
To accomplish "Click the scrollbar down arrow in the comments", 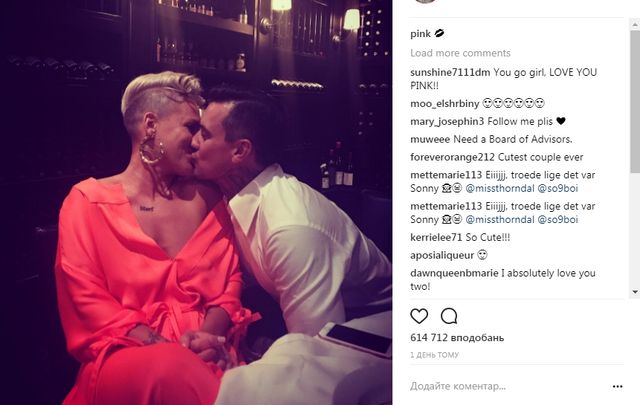I will click(x=635, y=292).
